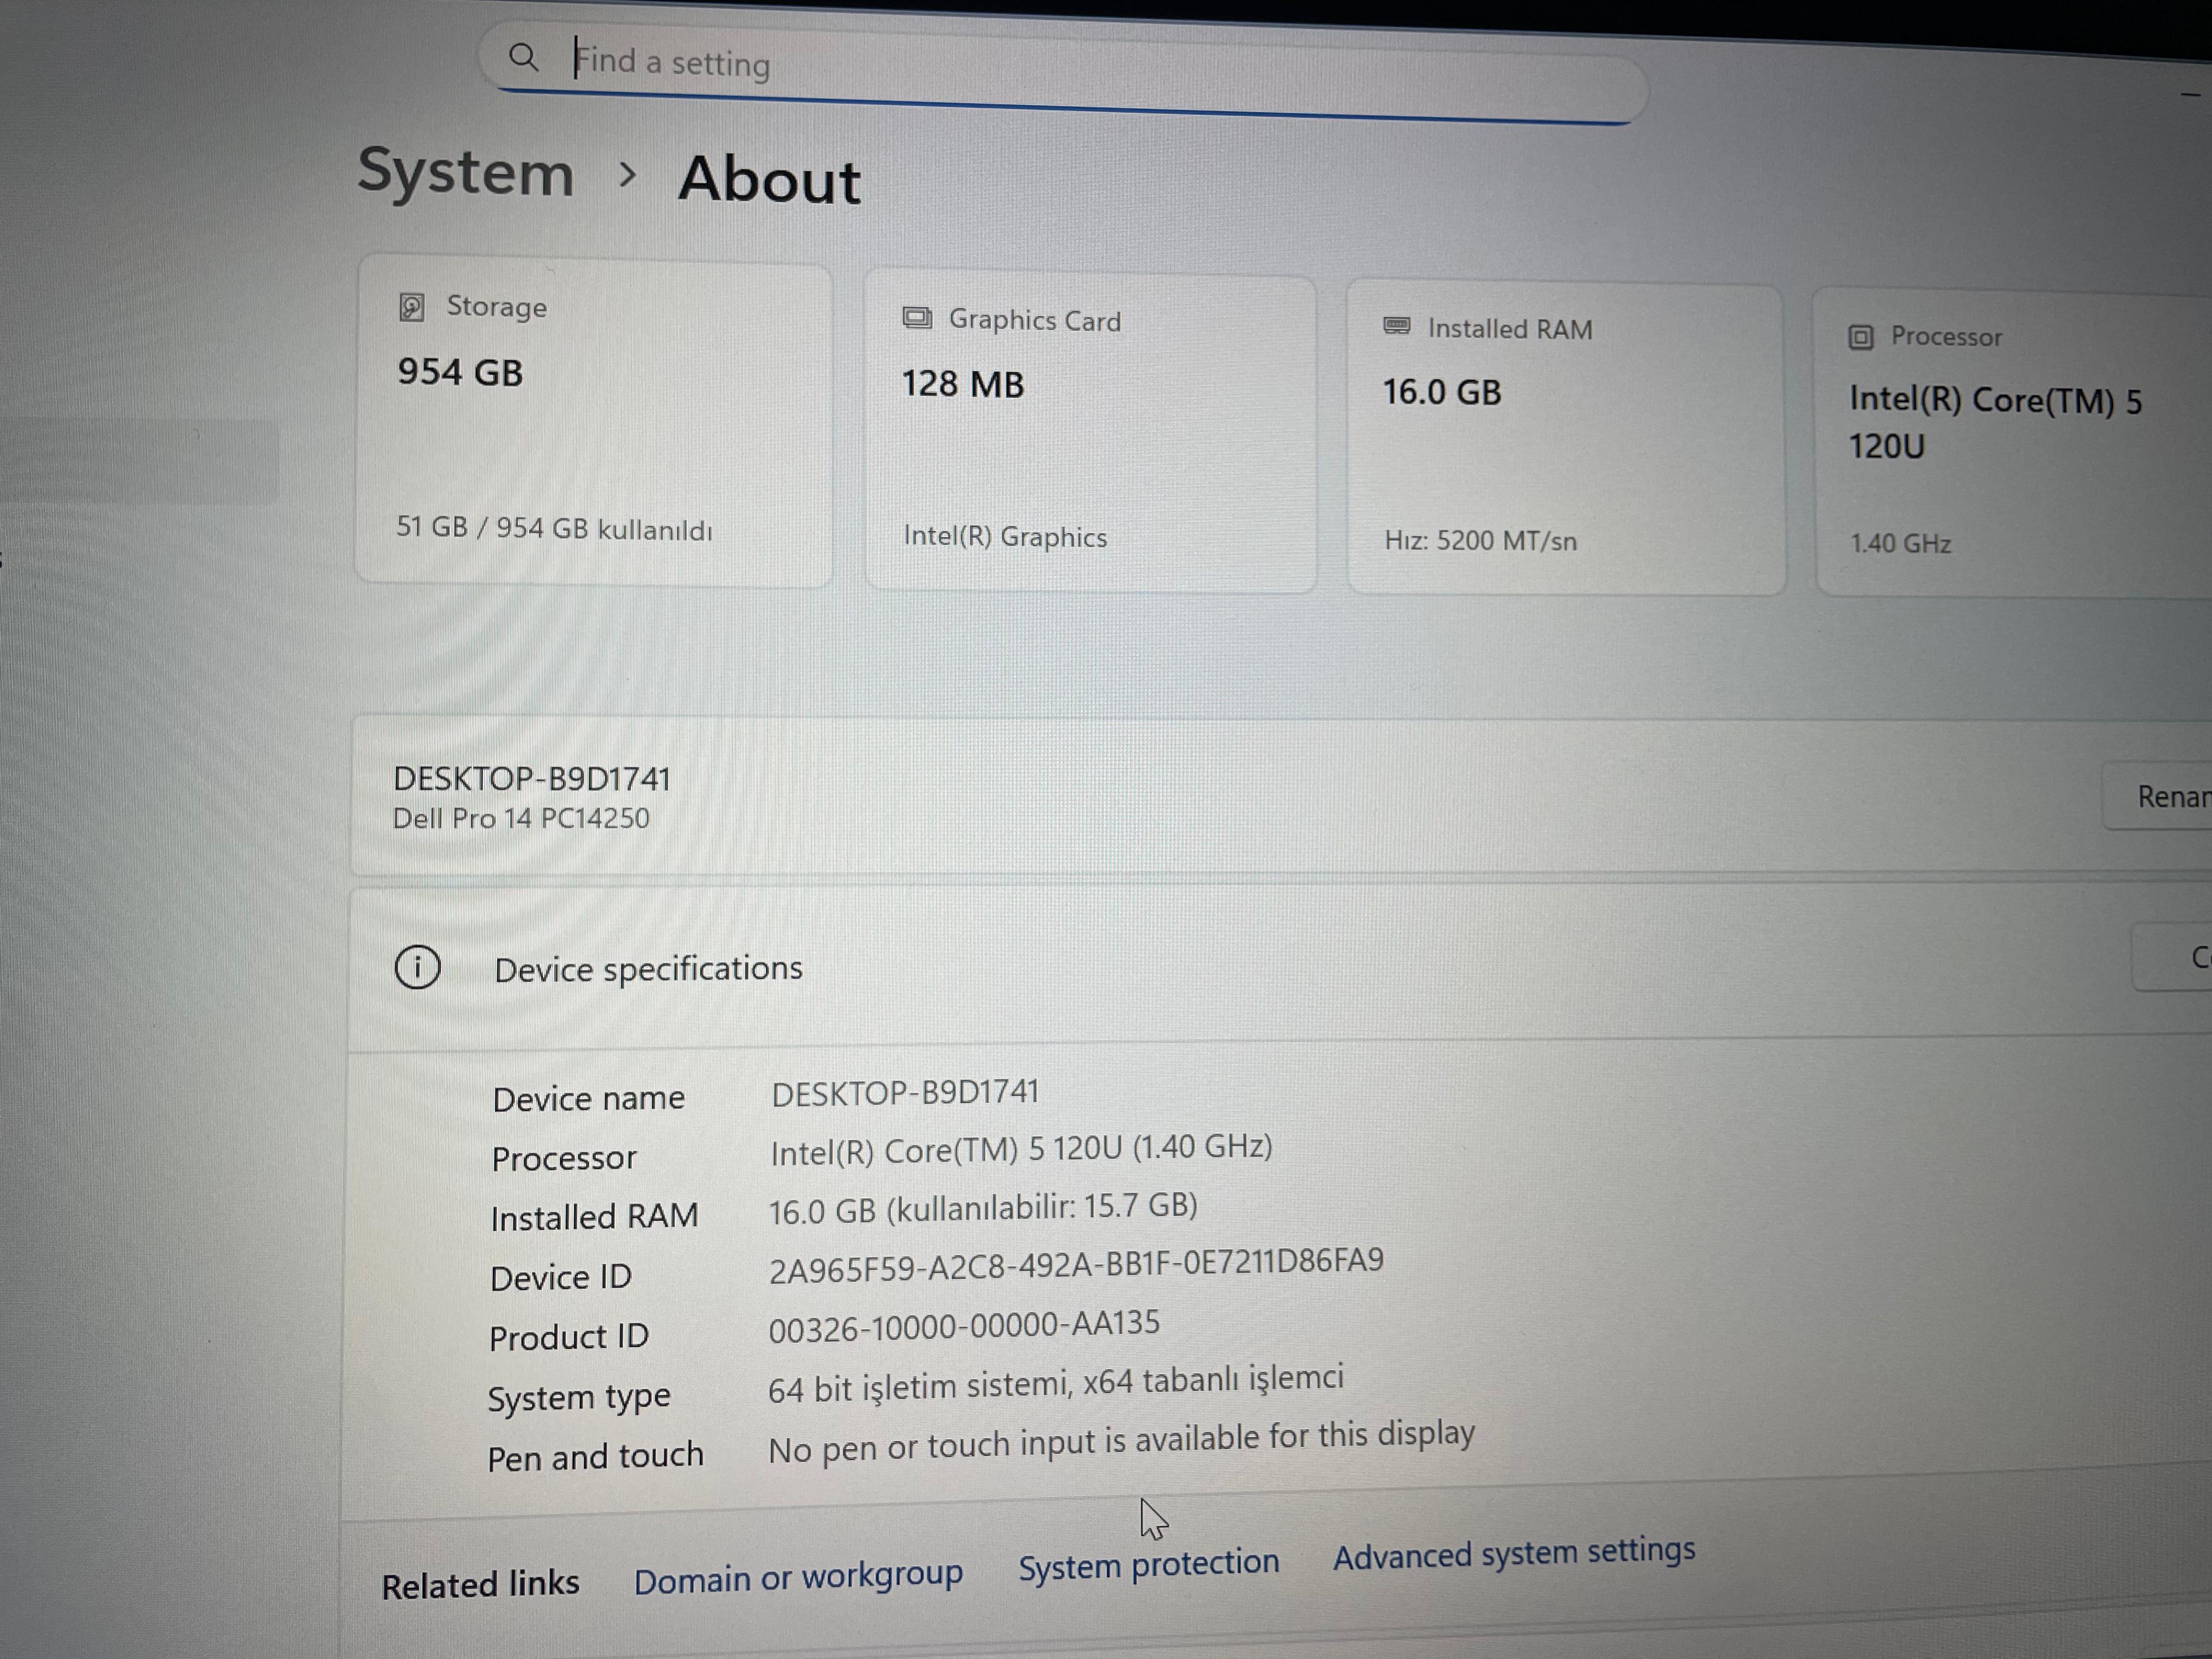2212x1659 pixels.
Task: Click the search magnifier icon
Action: (x=523, y=57)
